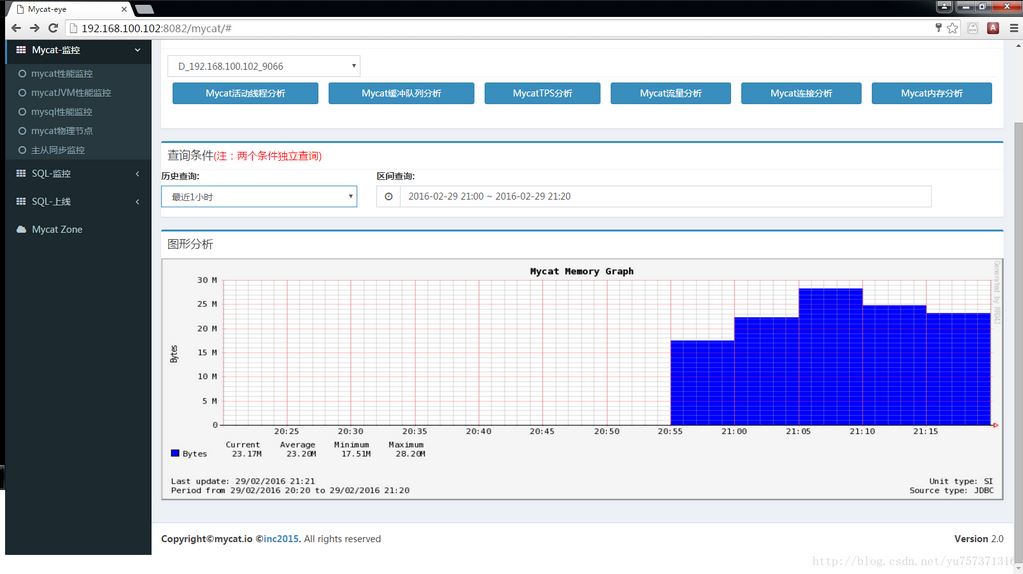Click the 'Current 23.17M' value text
Screen dimensions: 1023x574
point(243,449)
